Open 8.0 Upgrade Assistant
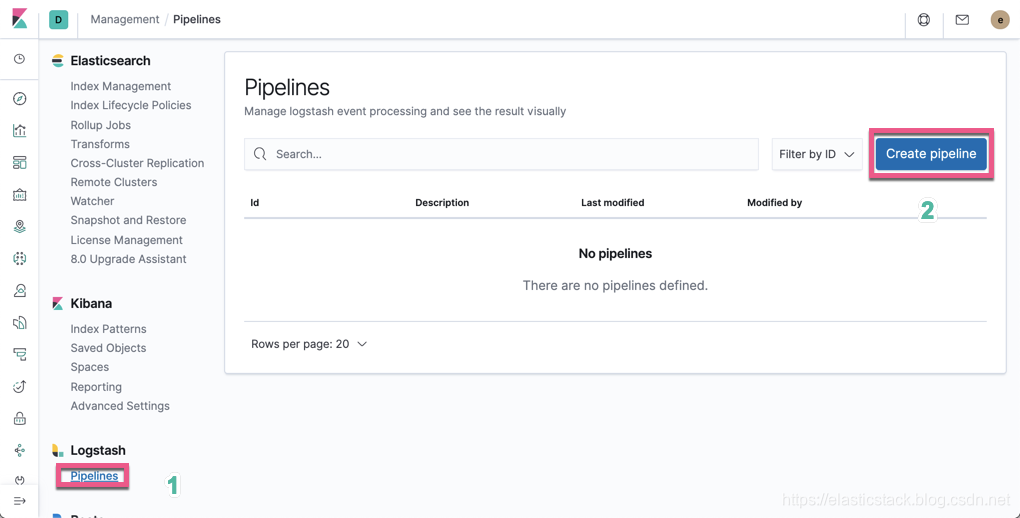The height and width of the screenshot is (518, 1020). (129, 259)
